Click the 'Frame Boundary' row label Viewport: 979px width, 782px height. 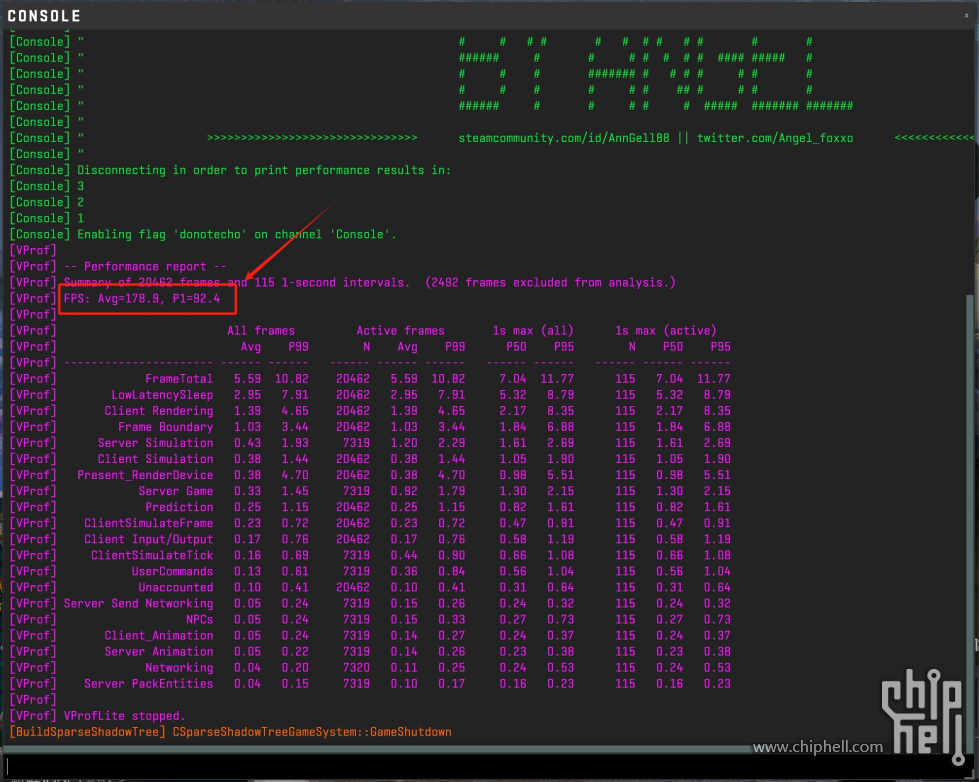point(165,427)
